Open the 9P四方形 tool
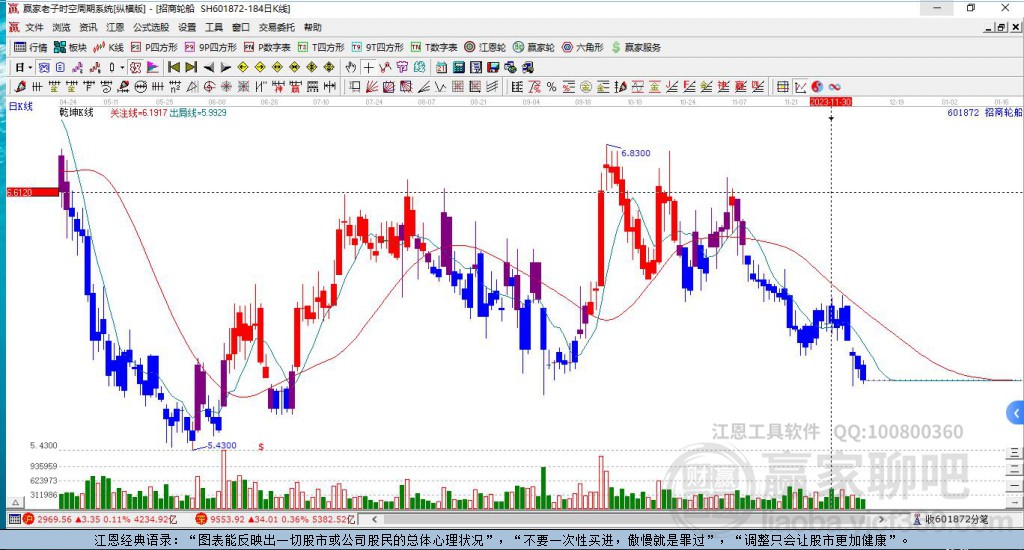Screen dimensions: 1024x550 click(210, 47)
